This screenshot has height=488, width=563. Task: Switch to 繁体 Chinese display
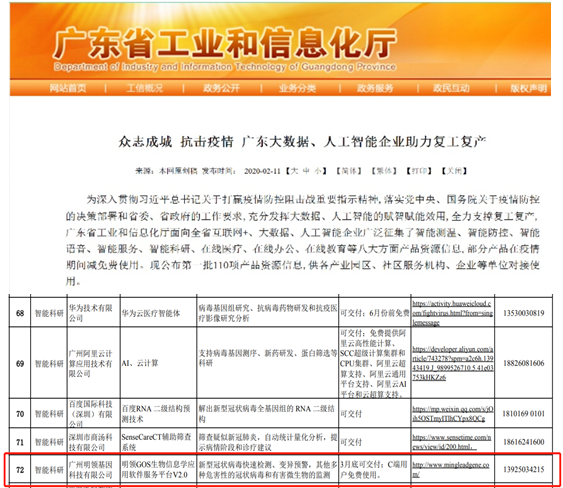coord(384,171)
